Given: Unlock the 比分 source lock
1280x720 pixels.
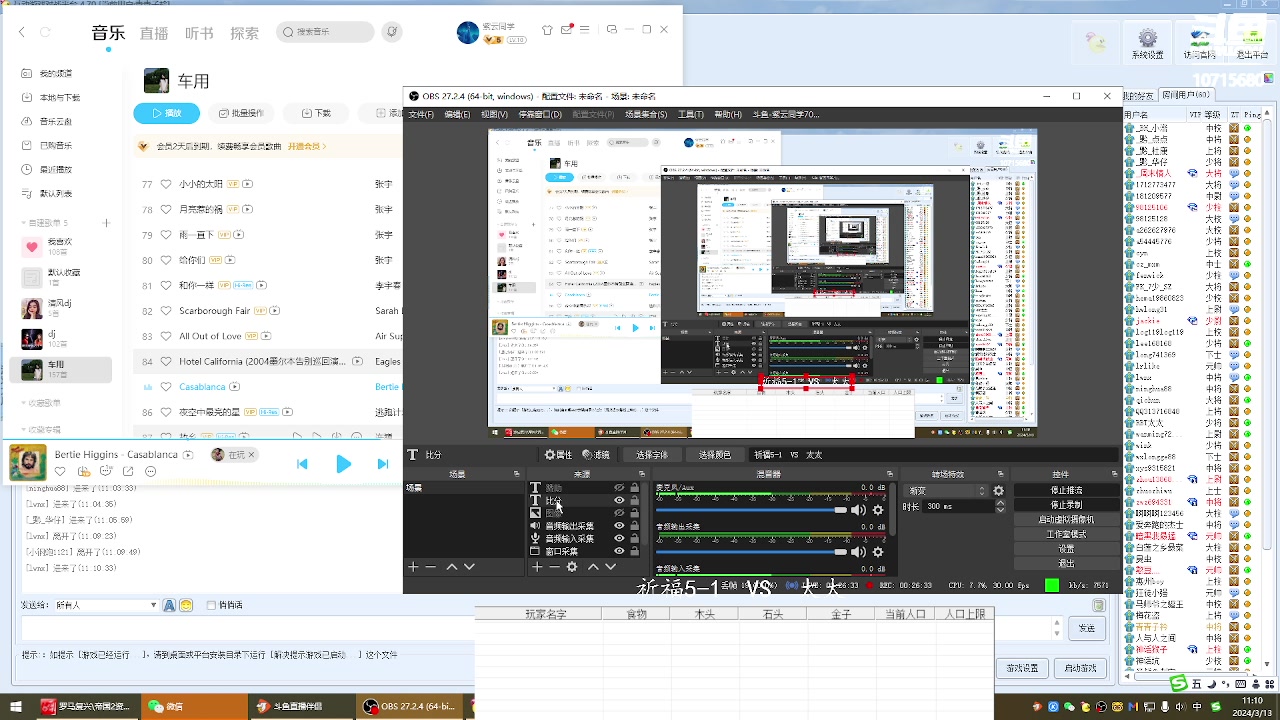Looking at the screenshot, I should point(634,500).
